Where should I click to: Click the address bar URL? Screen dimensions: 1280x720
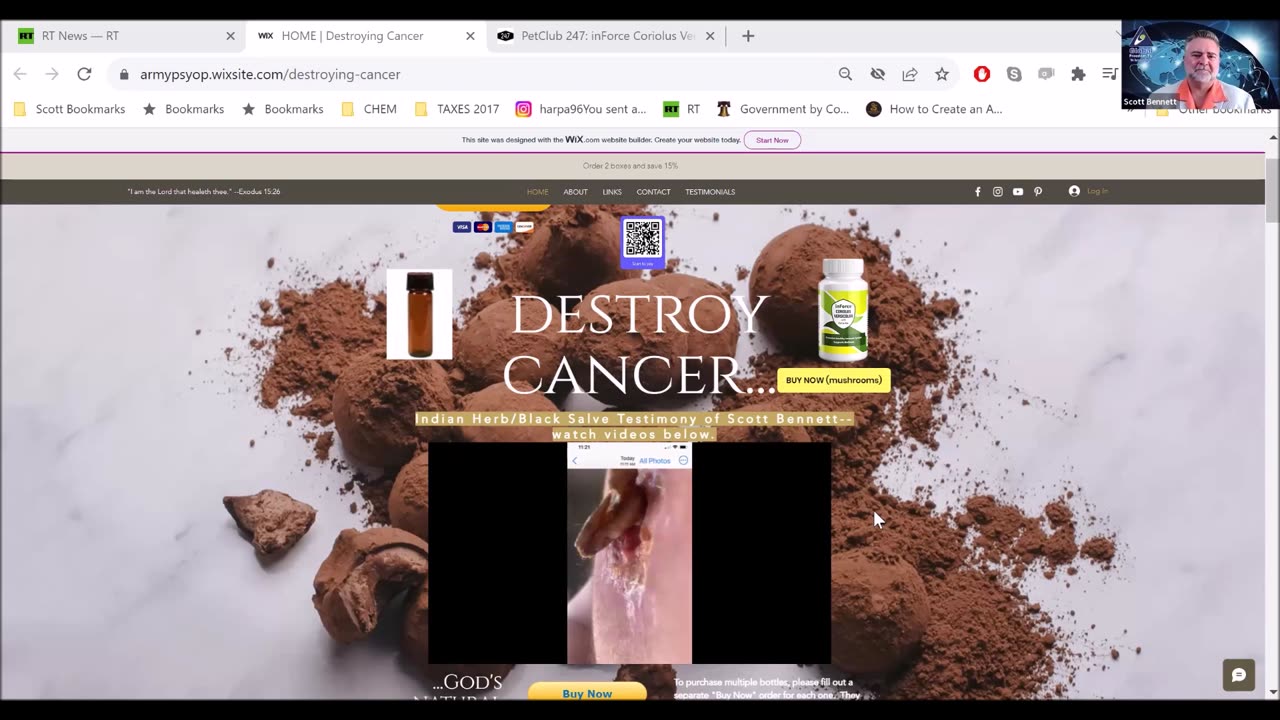point(270,74)
